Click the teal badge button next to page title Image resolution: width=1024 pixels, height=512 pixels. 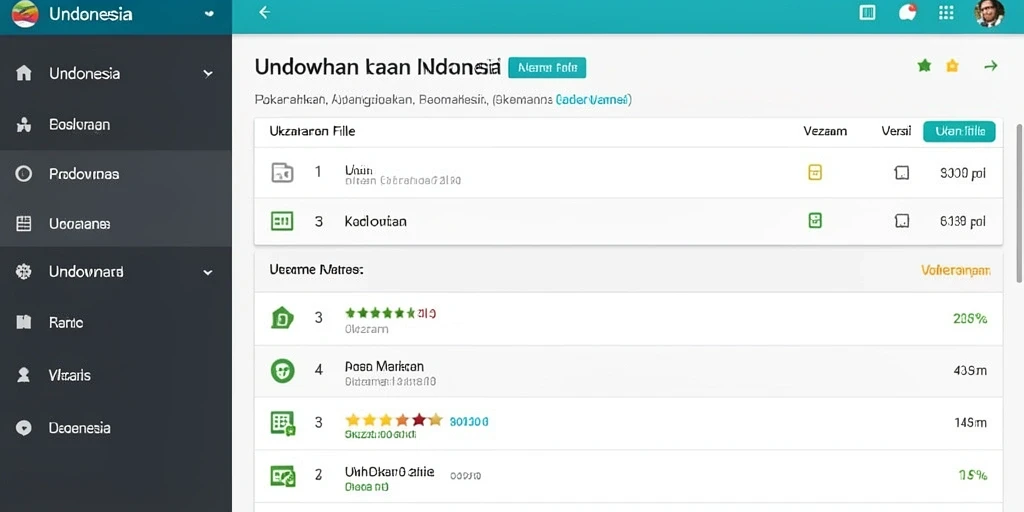point(547,67)
